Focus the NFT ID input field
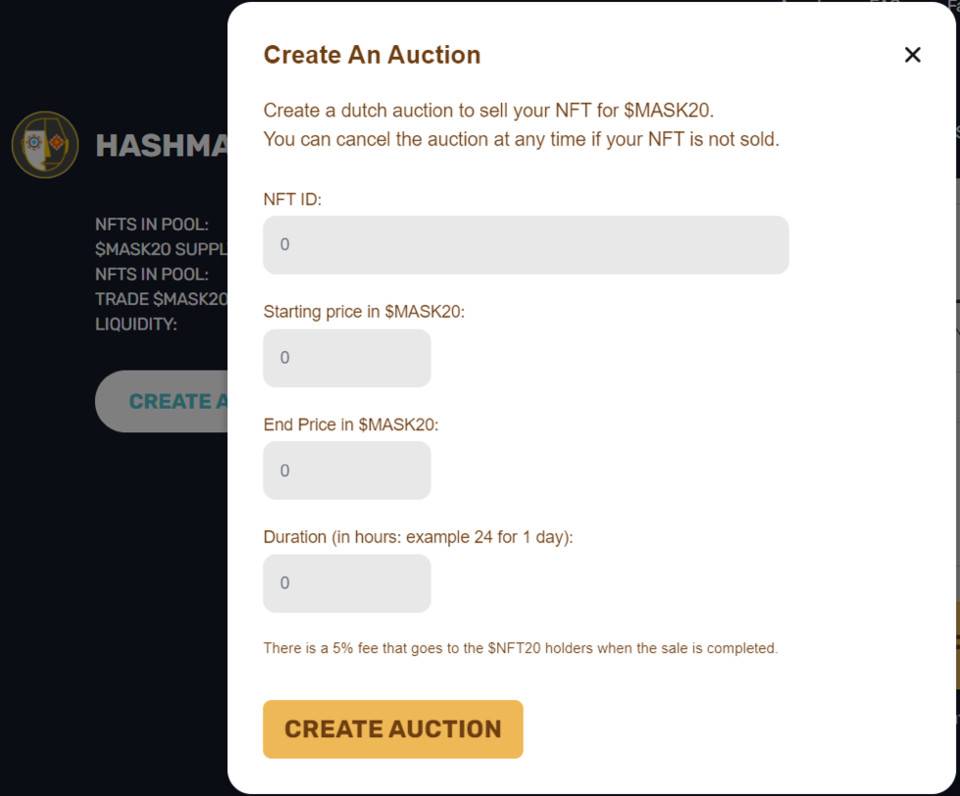The width and height of the screenshot is (960, 796). pyautogui.click(x=525, y=245)
